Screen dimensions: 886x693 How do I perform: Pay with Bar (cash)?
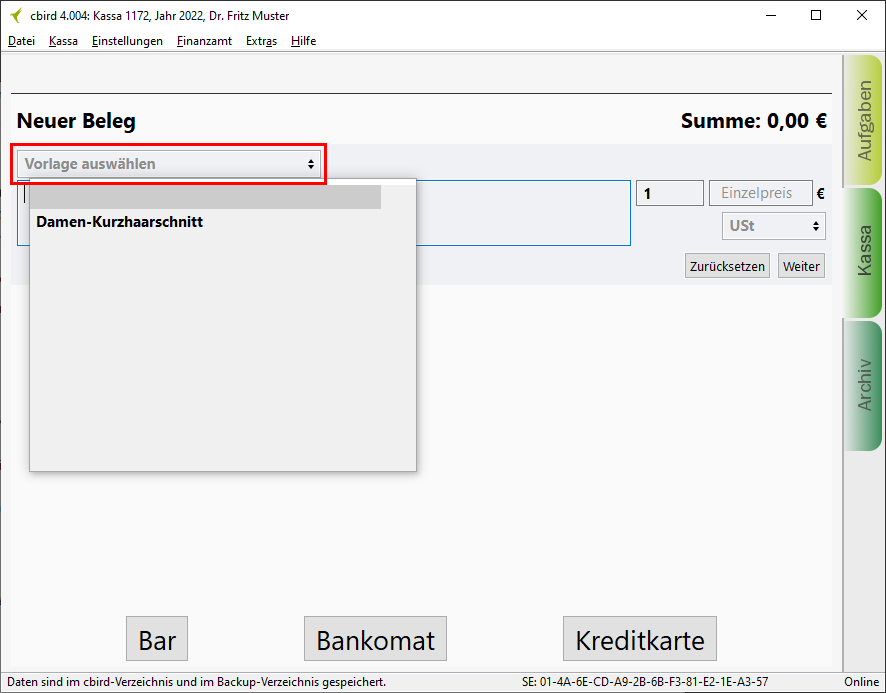pos(157,640)
